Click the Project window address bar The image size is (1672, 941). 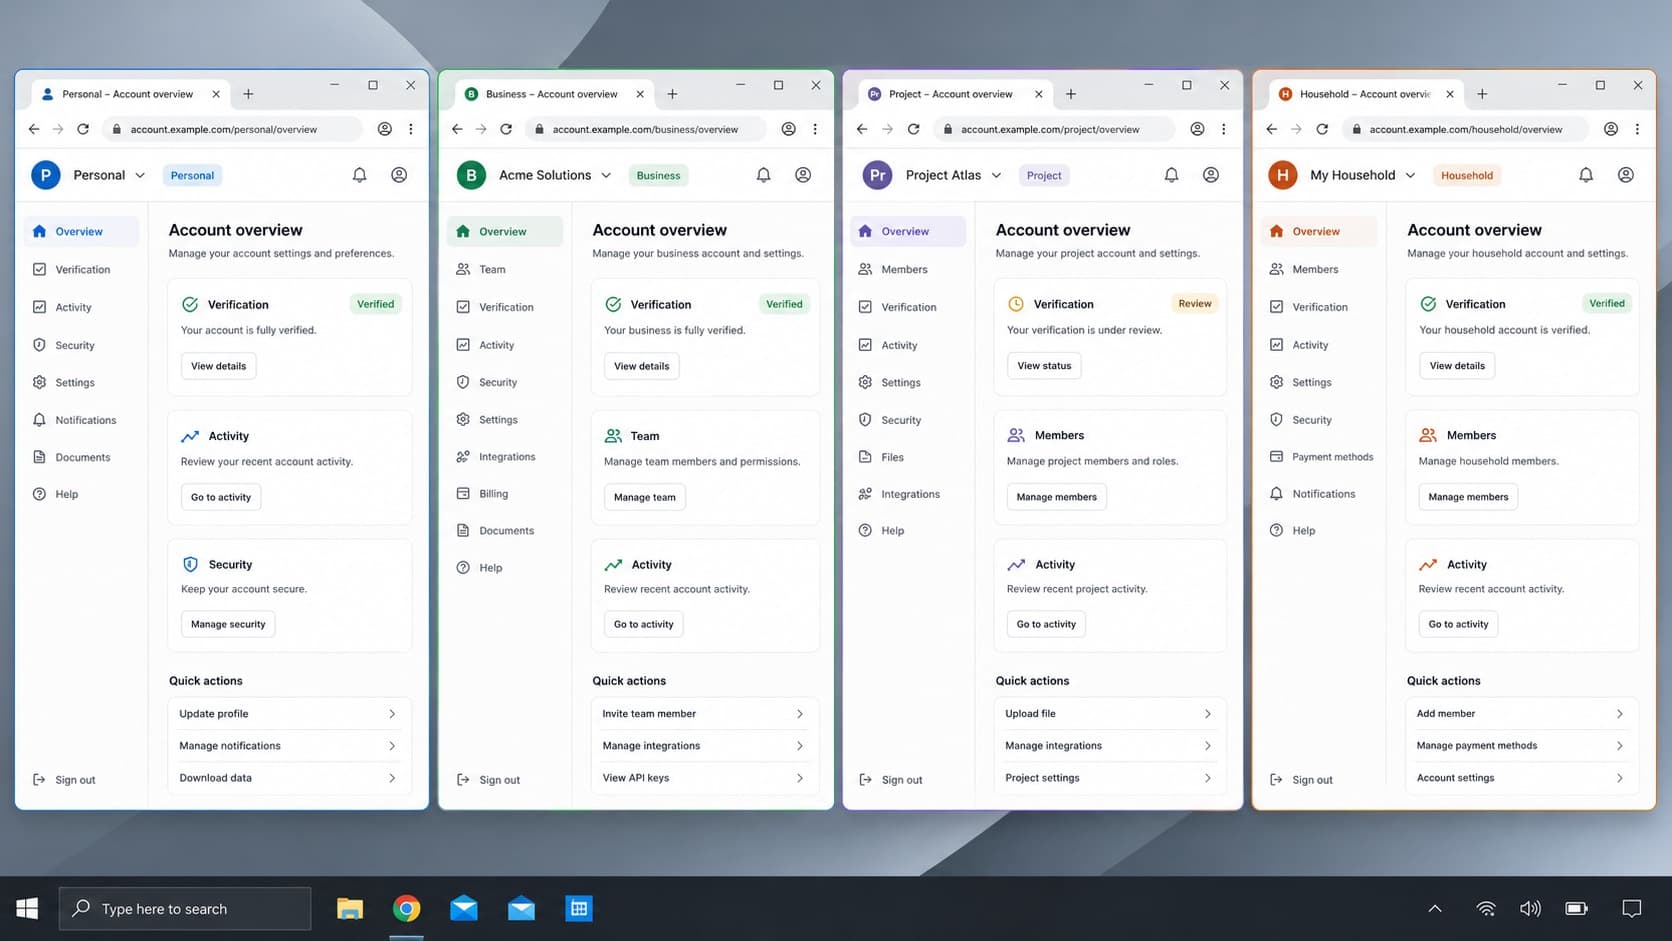[x=1054, y=129]
